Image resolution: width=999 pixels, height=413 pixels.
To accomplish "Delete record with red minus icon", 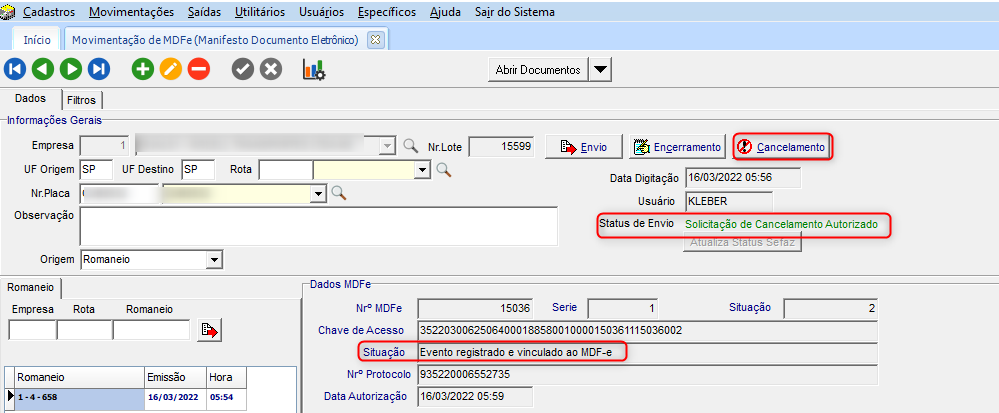I will coord(198,69).
